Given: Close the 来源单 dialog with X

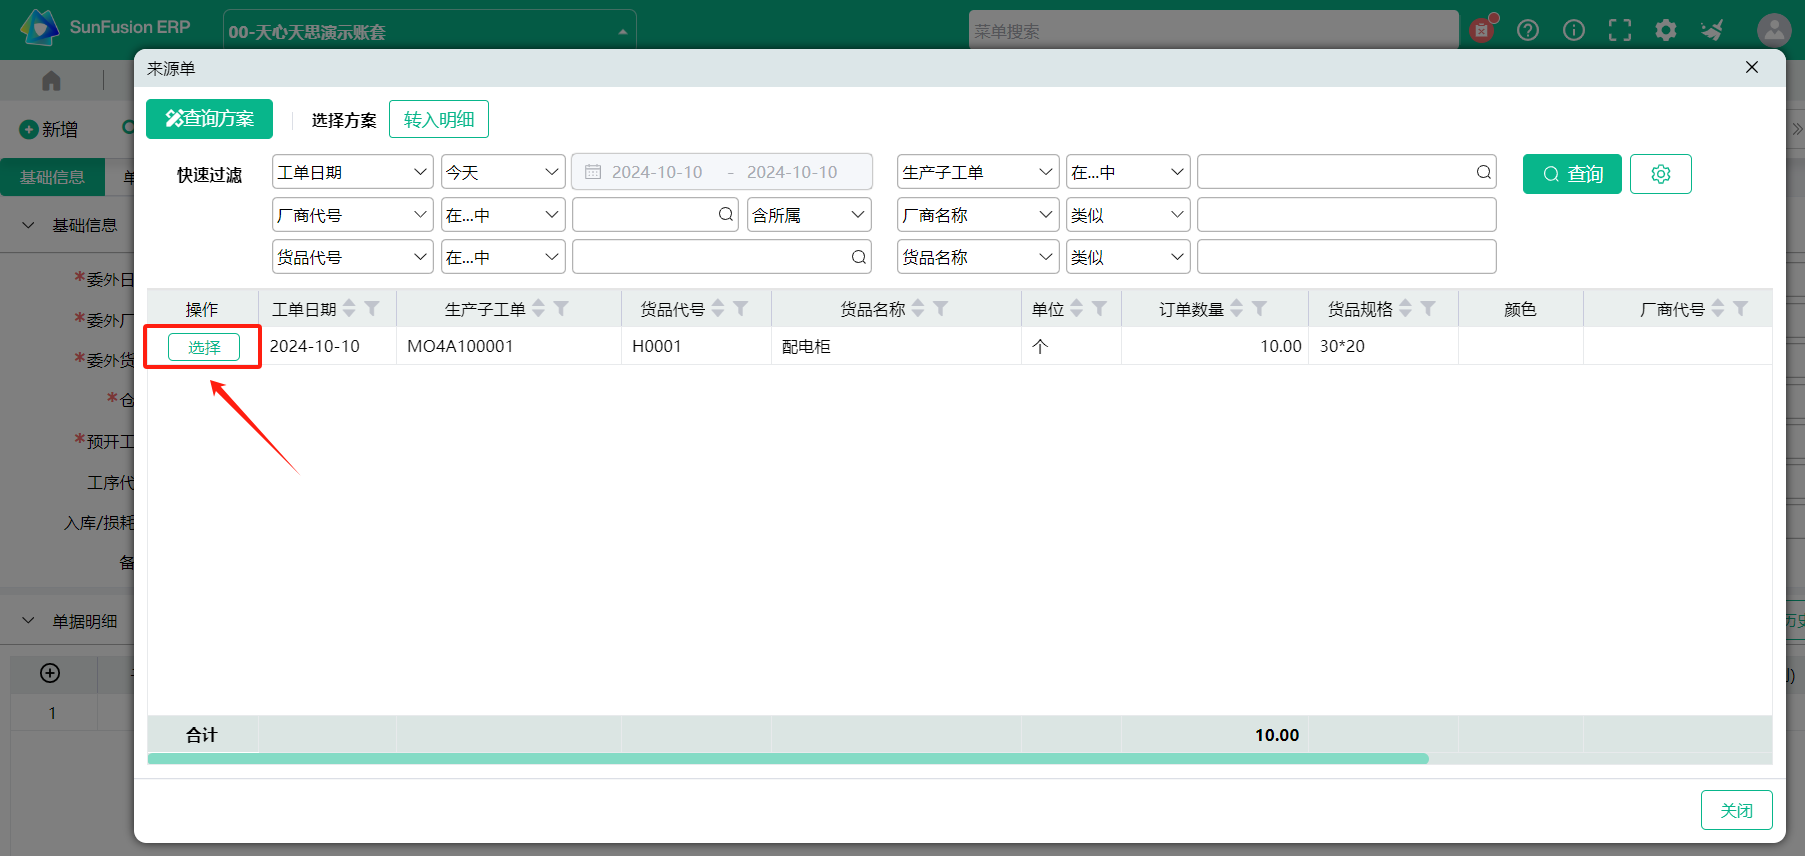Looking at the screenshot, I should (x=1752, y=67).
